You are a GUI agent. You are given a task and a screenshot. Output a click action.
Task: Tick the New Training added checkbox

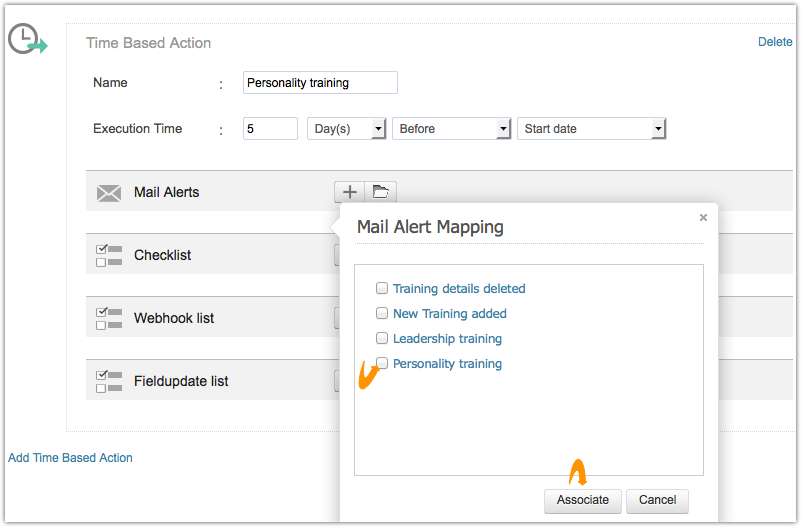pyautogui.click(x=382, y=313)
